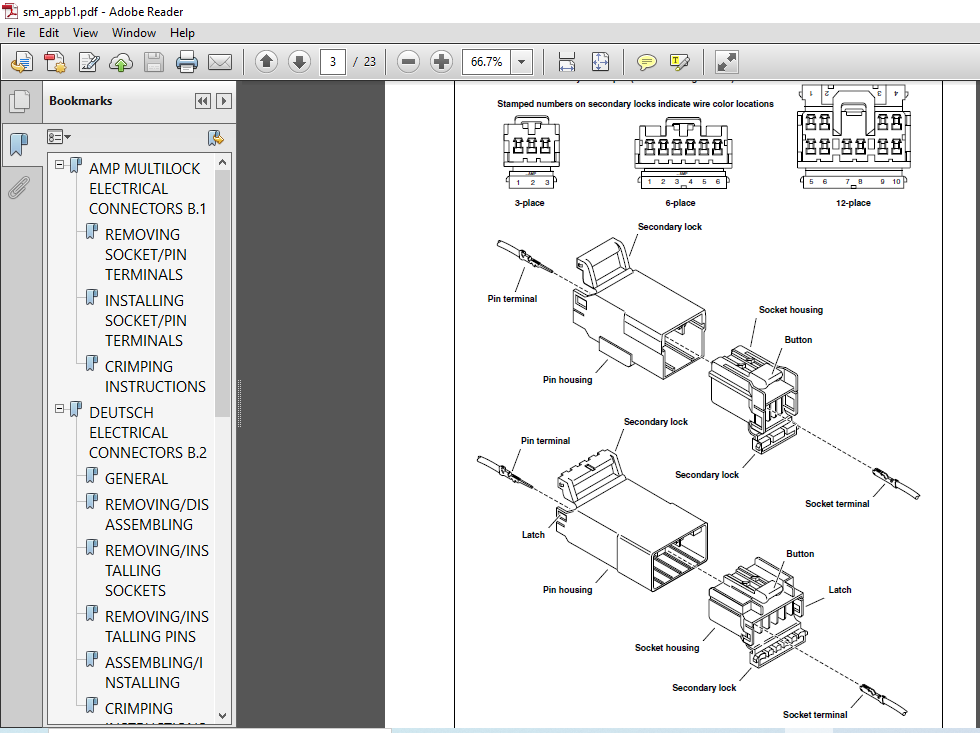Click the Email envelope icon
Viewport: 980px width, 733px height.
pyautogui.click(x=220, y=62)
